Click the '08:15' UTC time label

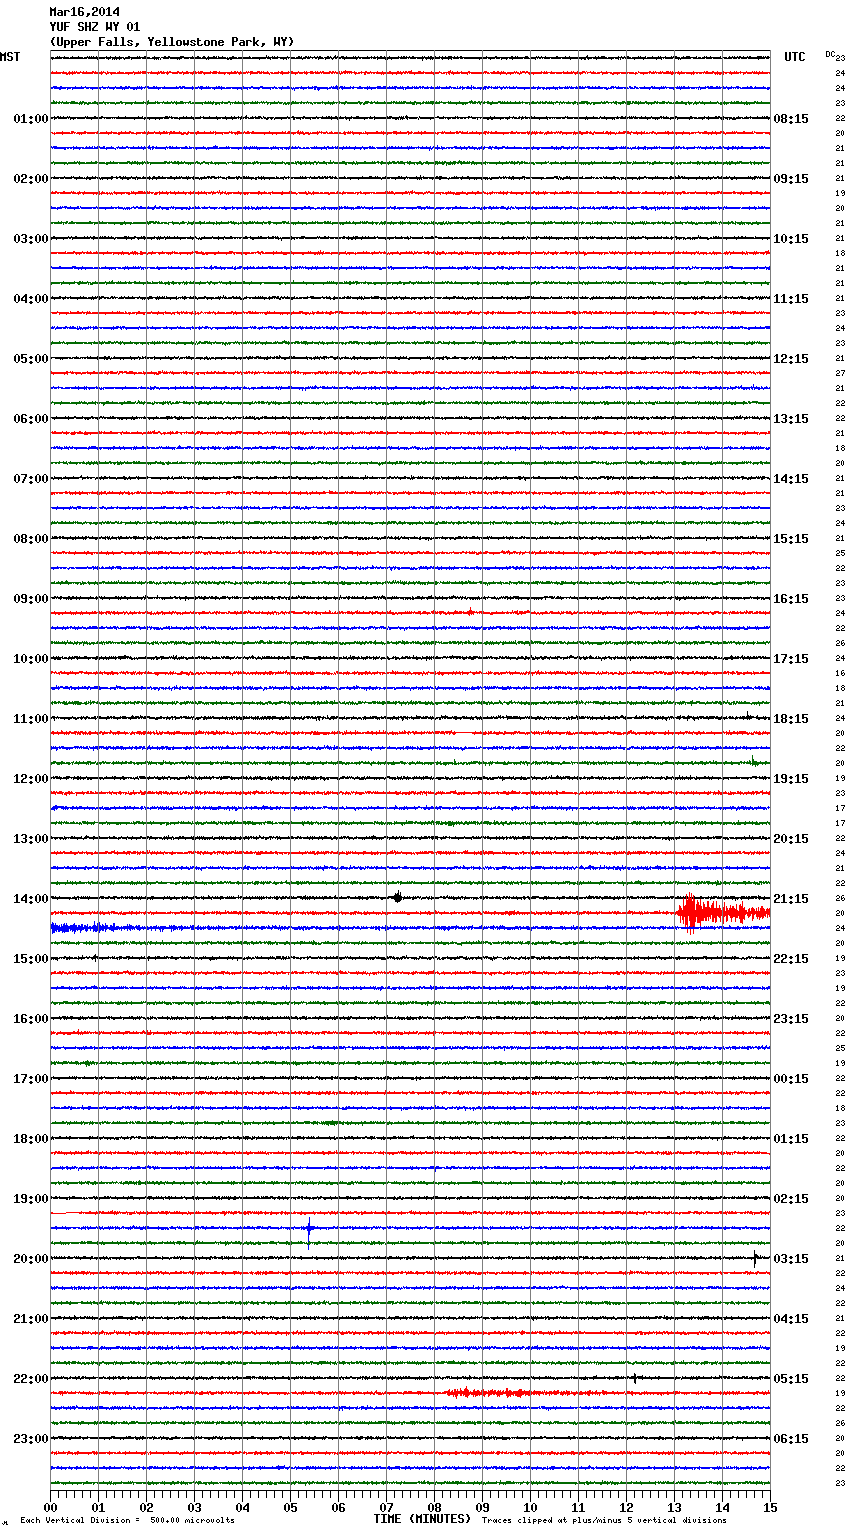coord(791,119)
